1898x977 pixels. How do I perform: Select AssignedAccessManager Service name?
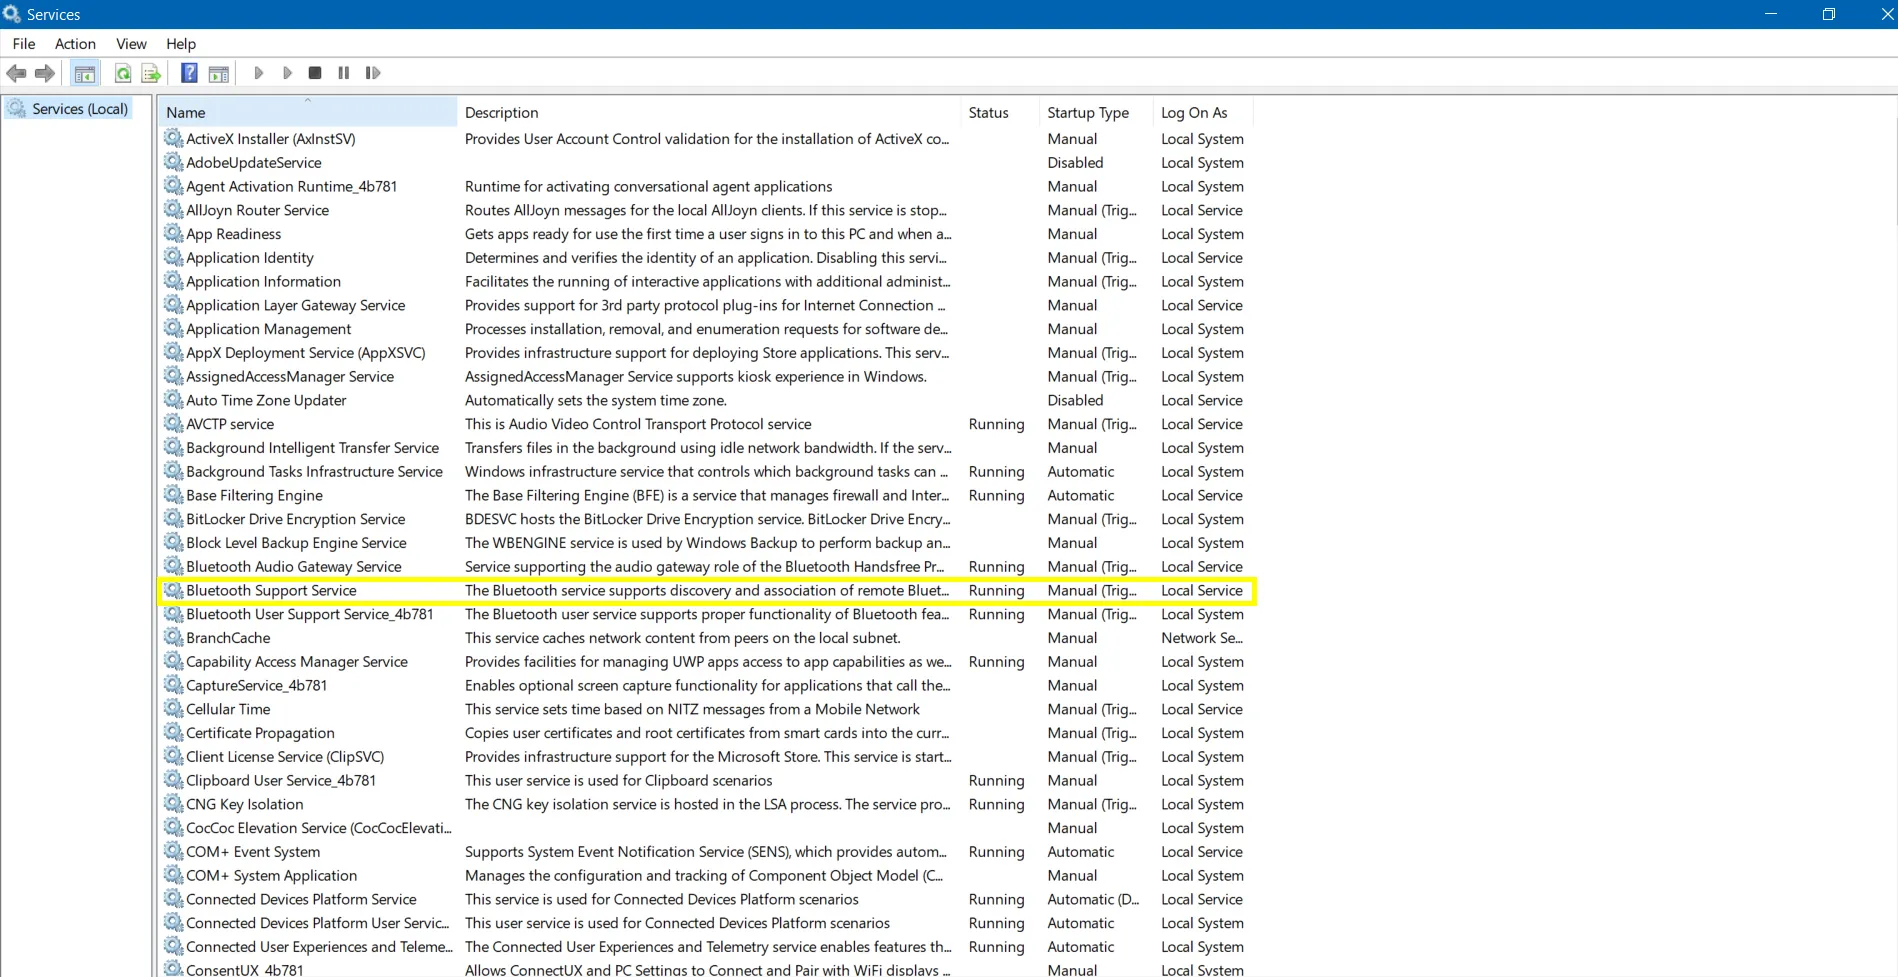[x=290, y=376]
